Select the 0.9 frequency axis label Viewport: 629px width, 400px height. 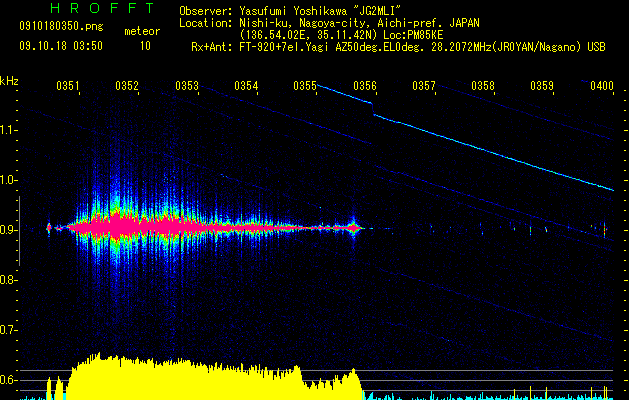[9, 230]
